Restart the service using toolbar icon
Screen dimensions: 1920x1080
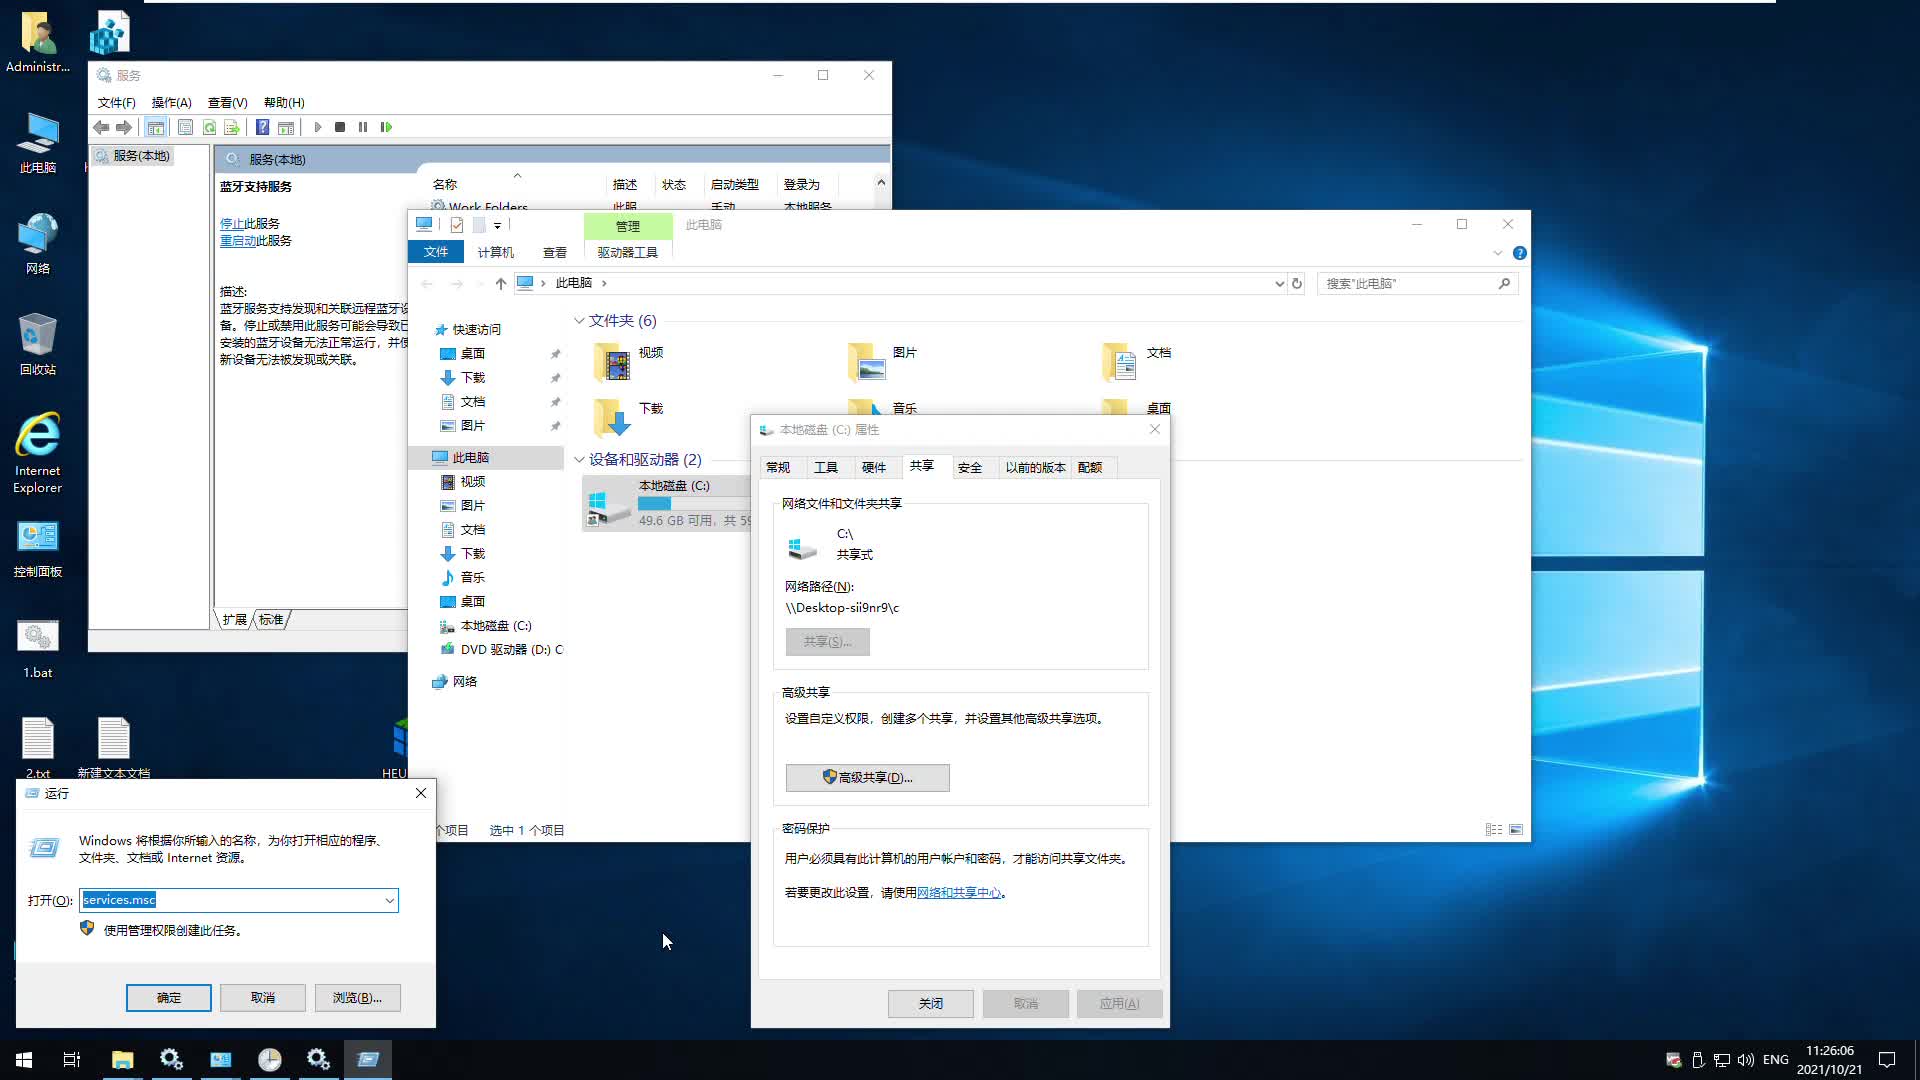click(386, 127)
